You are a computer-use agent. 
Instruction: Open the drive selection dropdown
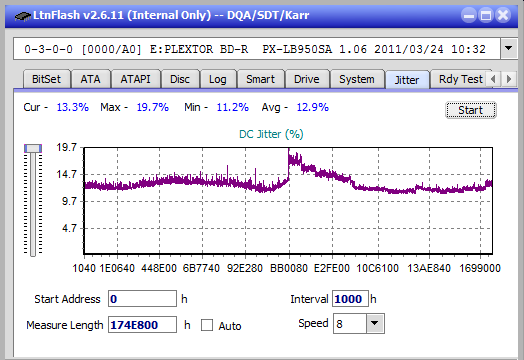click(508, 48)
